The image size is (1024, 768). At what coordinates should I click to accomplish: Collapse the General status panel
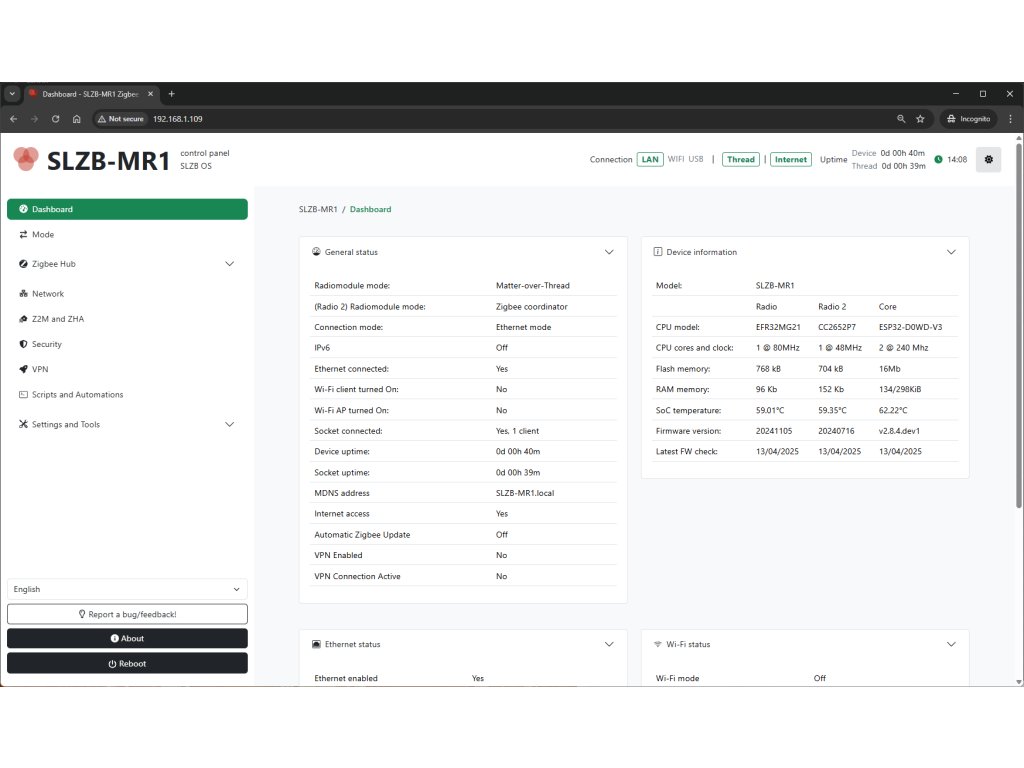(609, 252)
